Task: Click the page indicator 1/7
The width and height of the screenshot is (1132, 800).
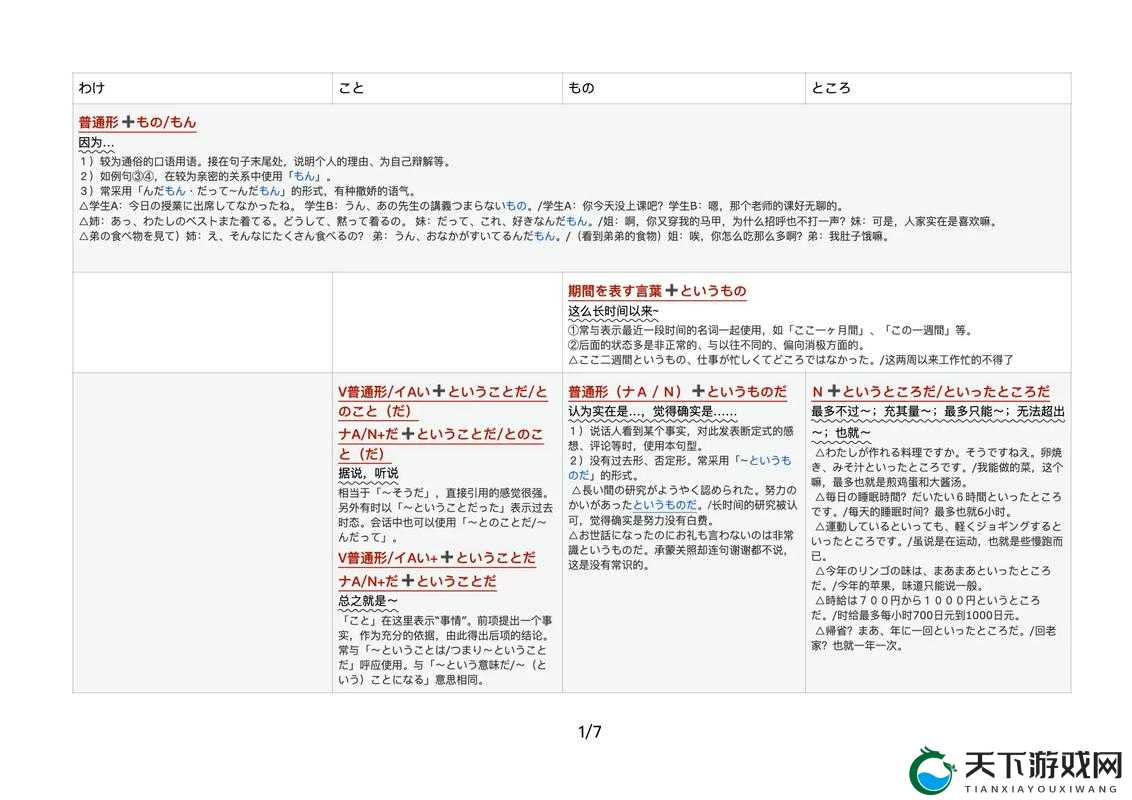Action: (590, 731)
